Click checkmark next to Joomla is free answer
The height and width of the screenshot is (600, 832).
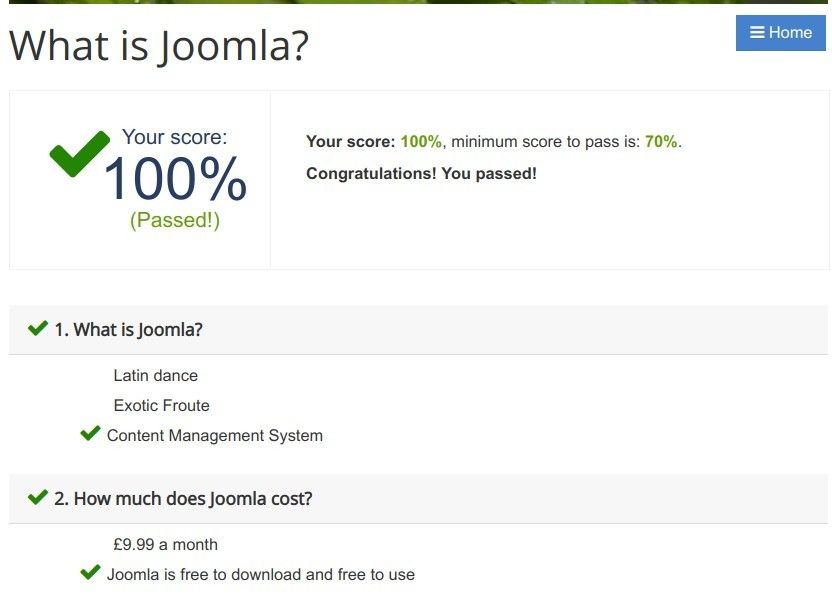point(90,572)
